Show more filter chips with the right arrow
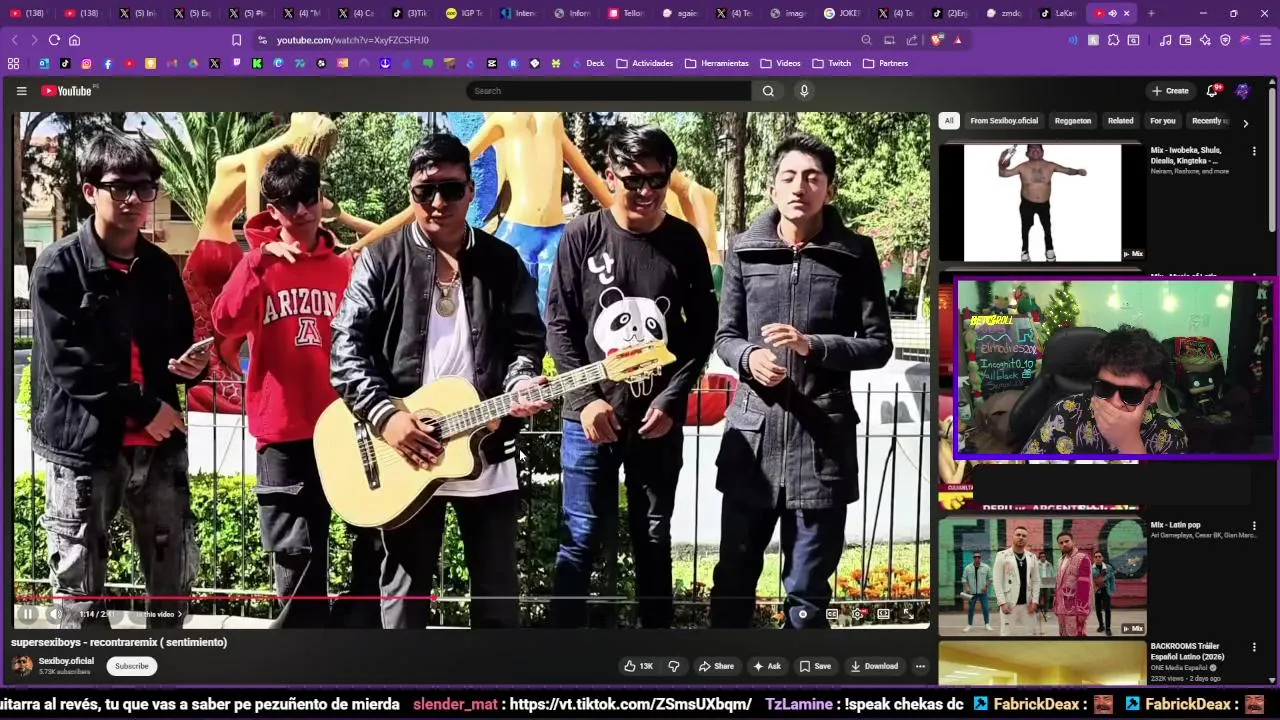The height and width of the screenshot is (720, 1280). (x=1245, y=123)
